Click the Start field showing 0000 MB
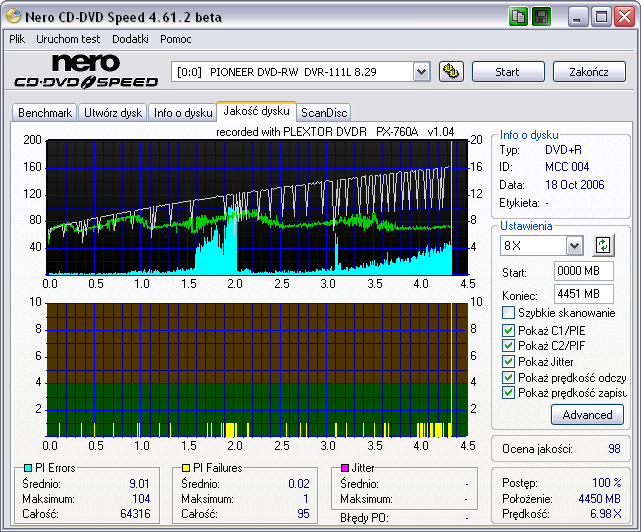The image size is (641, 532). tap(584, 271)
